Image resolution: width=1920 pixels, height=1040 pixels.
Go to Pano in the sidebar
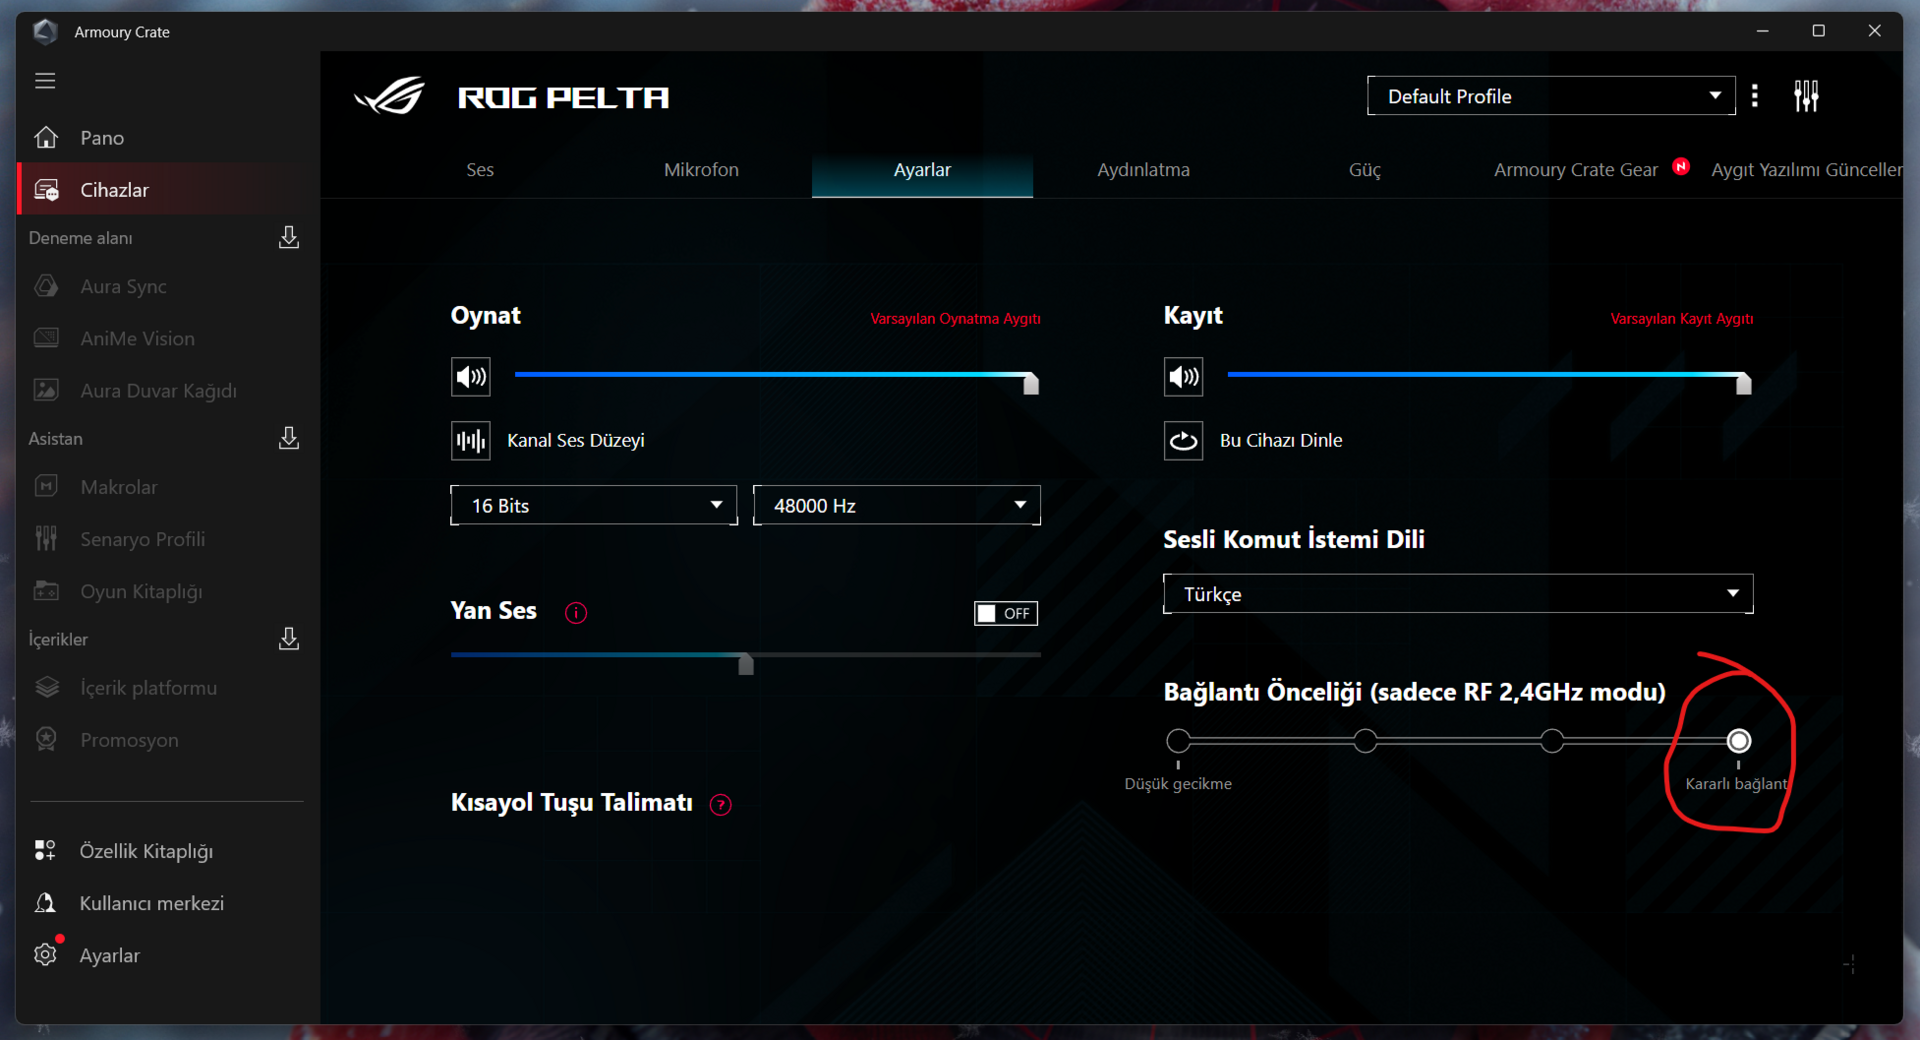168,138
